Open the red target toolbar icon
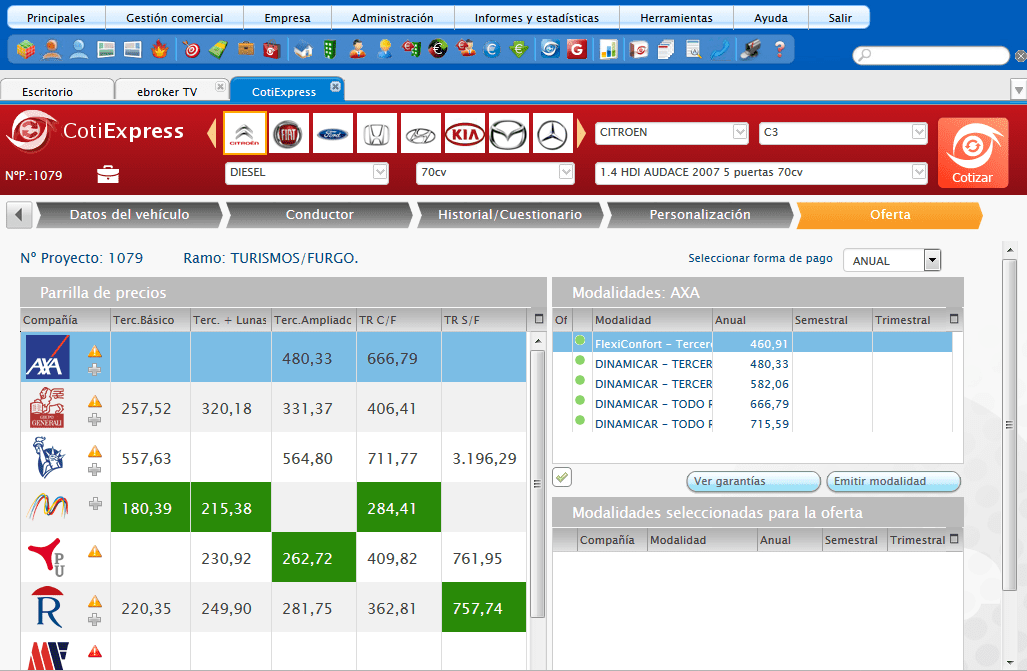Screen dimensions: 1027x671 coord(191,49)
